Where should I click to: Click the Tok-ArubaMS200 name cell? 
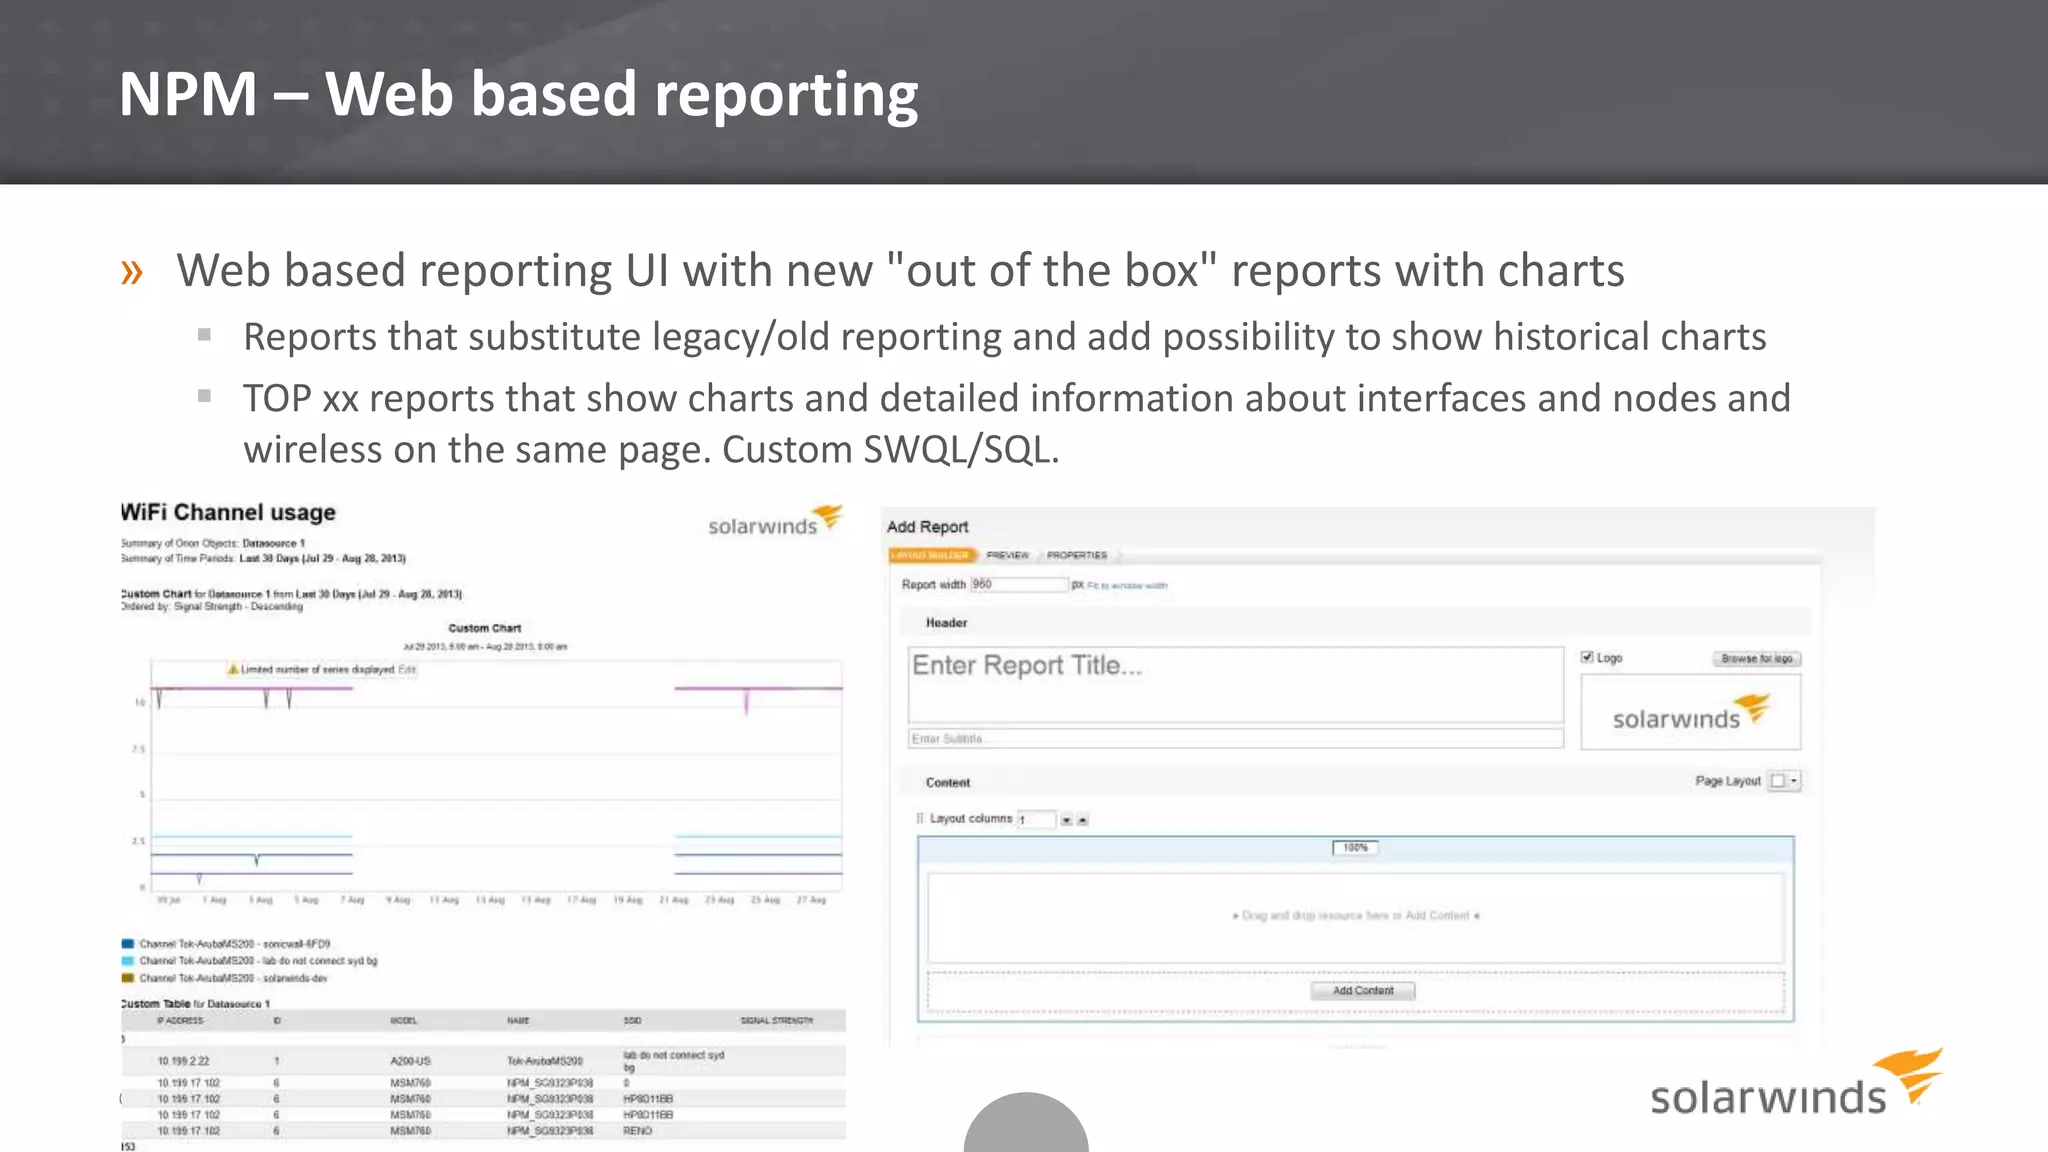click(544, 1061)
